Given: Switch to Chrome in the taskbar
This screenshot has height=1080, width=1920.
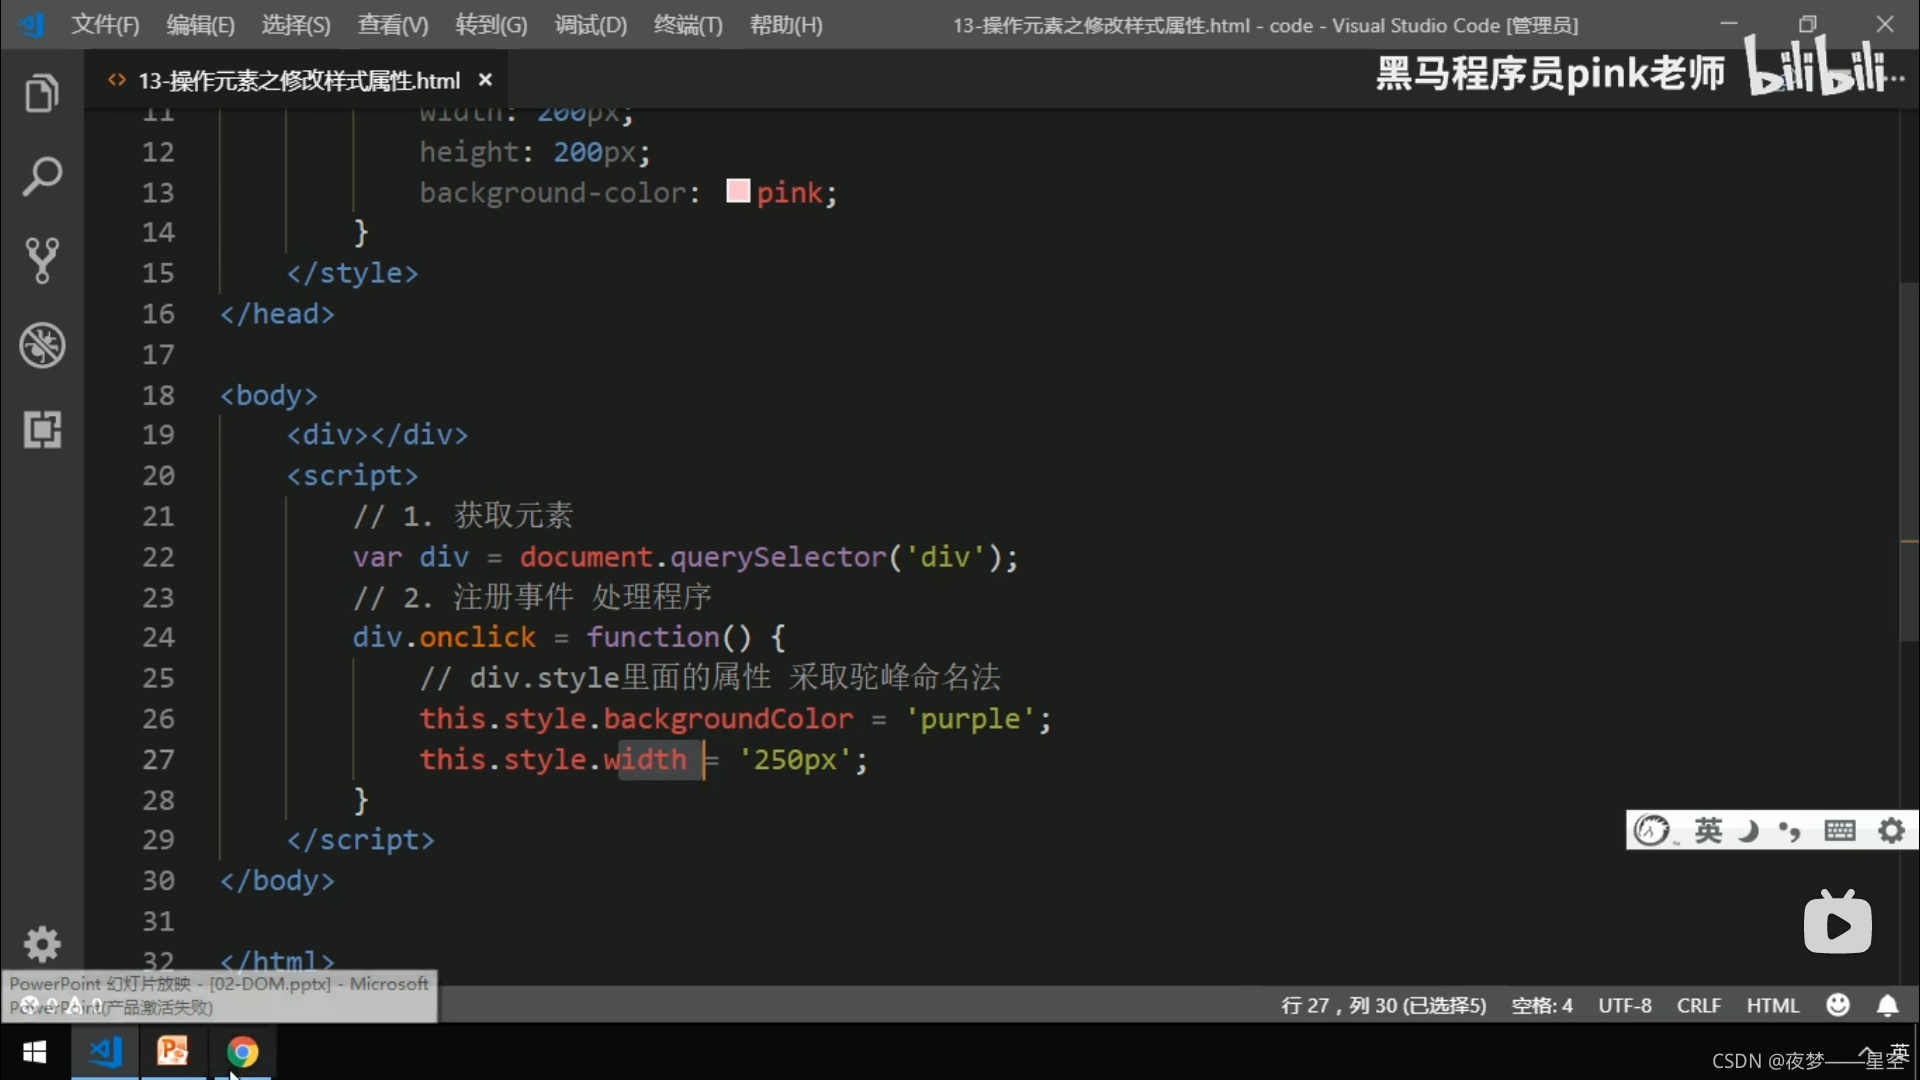Looking at the screenshot, I should [242, 1052].
